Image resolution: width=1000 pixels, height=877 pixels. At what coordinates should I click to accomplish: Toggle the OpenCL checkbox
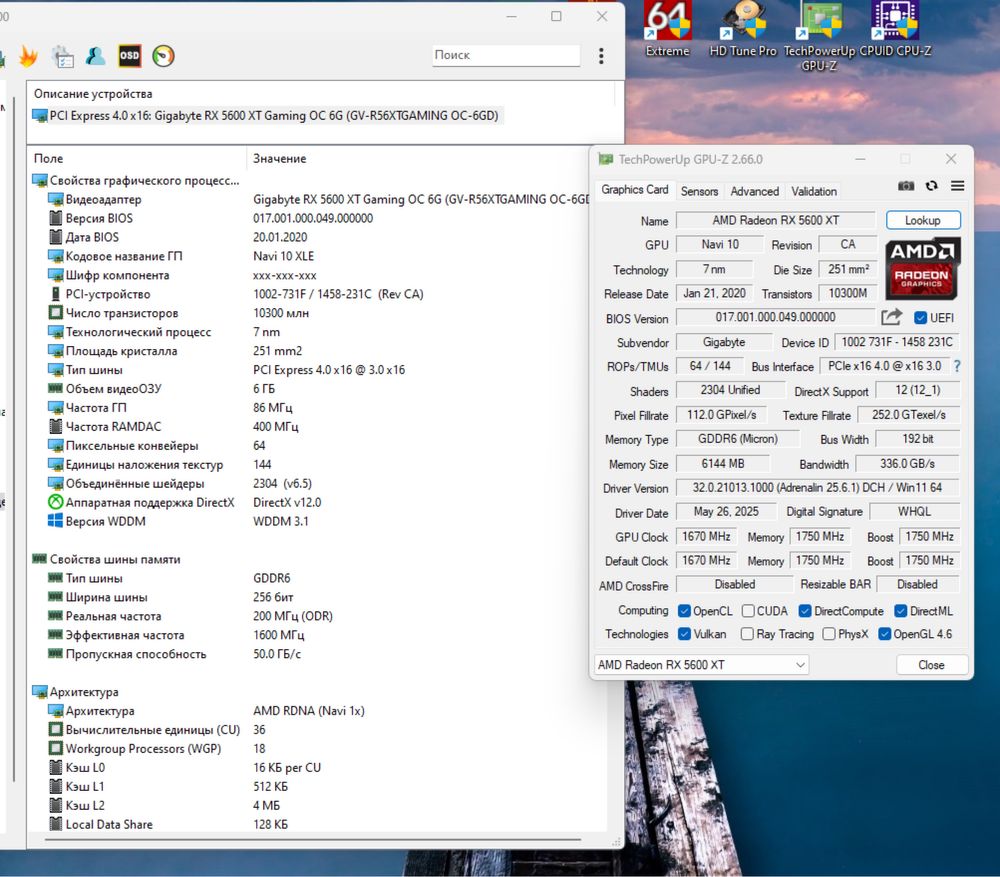tap(684, 611)
